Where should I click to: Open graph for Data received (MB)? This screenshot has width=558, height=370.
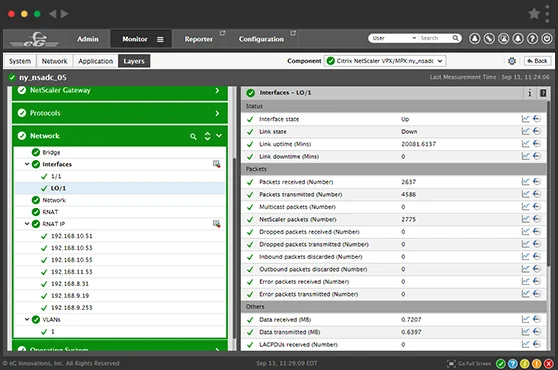(x=525, y=319)
